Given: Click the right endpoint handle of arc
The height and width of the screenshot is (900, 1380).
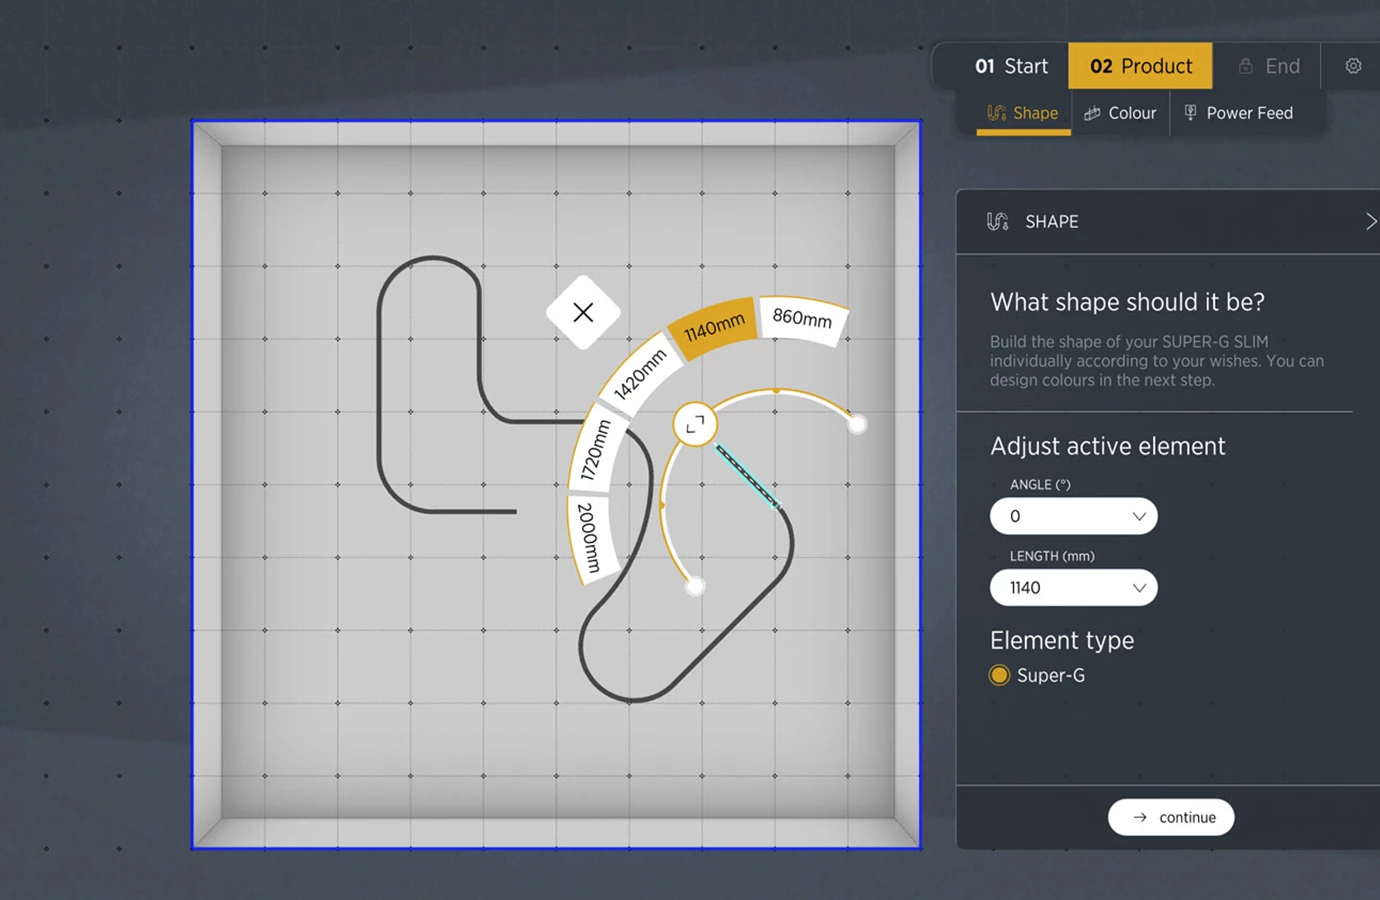Looking at the screenshot, I should click(857, 424).
